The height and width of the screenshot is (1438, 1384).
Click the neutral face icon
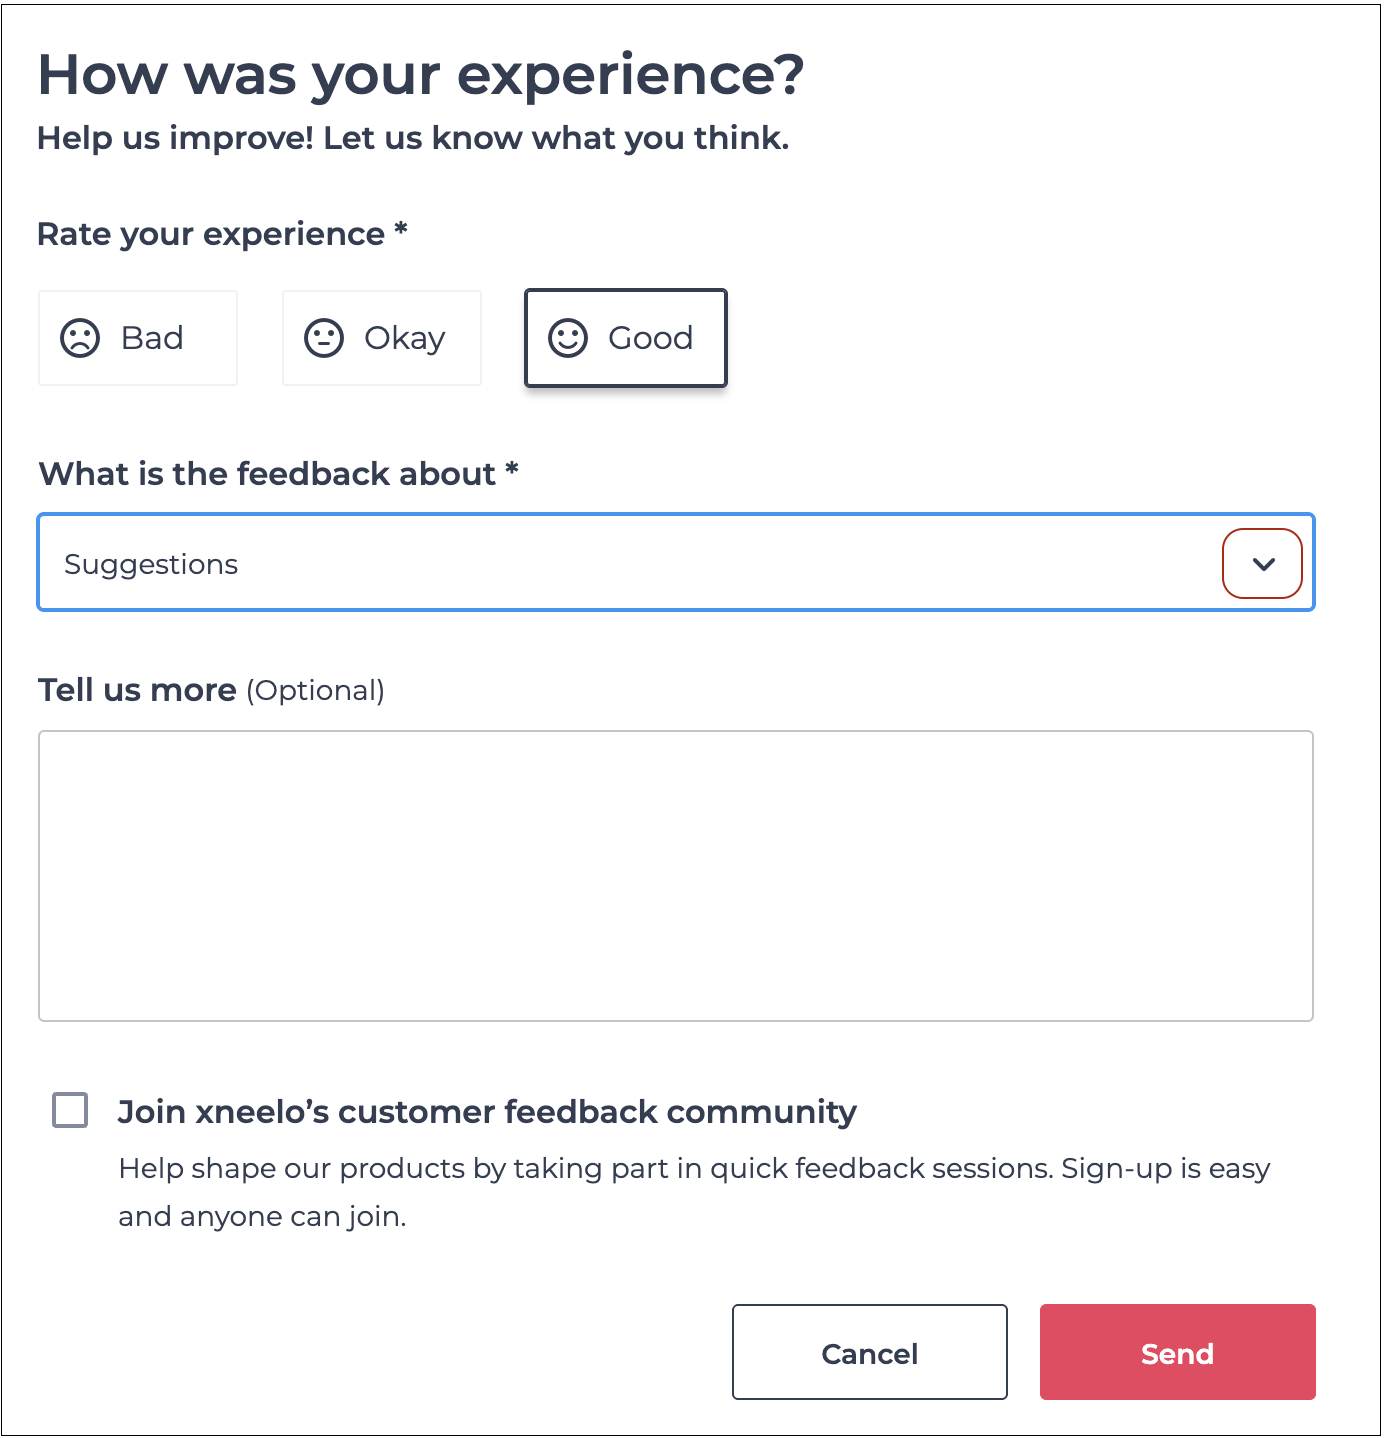tap(324, 338)
